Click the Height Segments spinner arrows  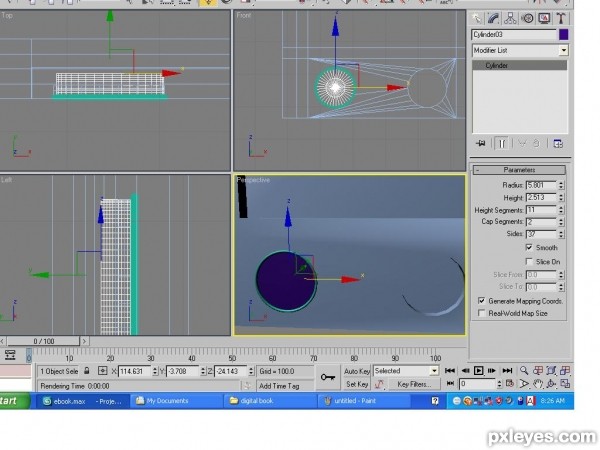coord(561,210)
